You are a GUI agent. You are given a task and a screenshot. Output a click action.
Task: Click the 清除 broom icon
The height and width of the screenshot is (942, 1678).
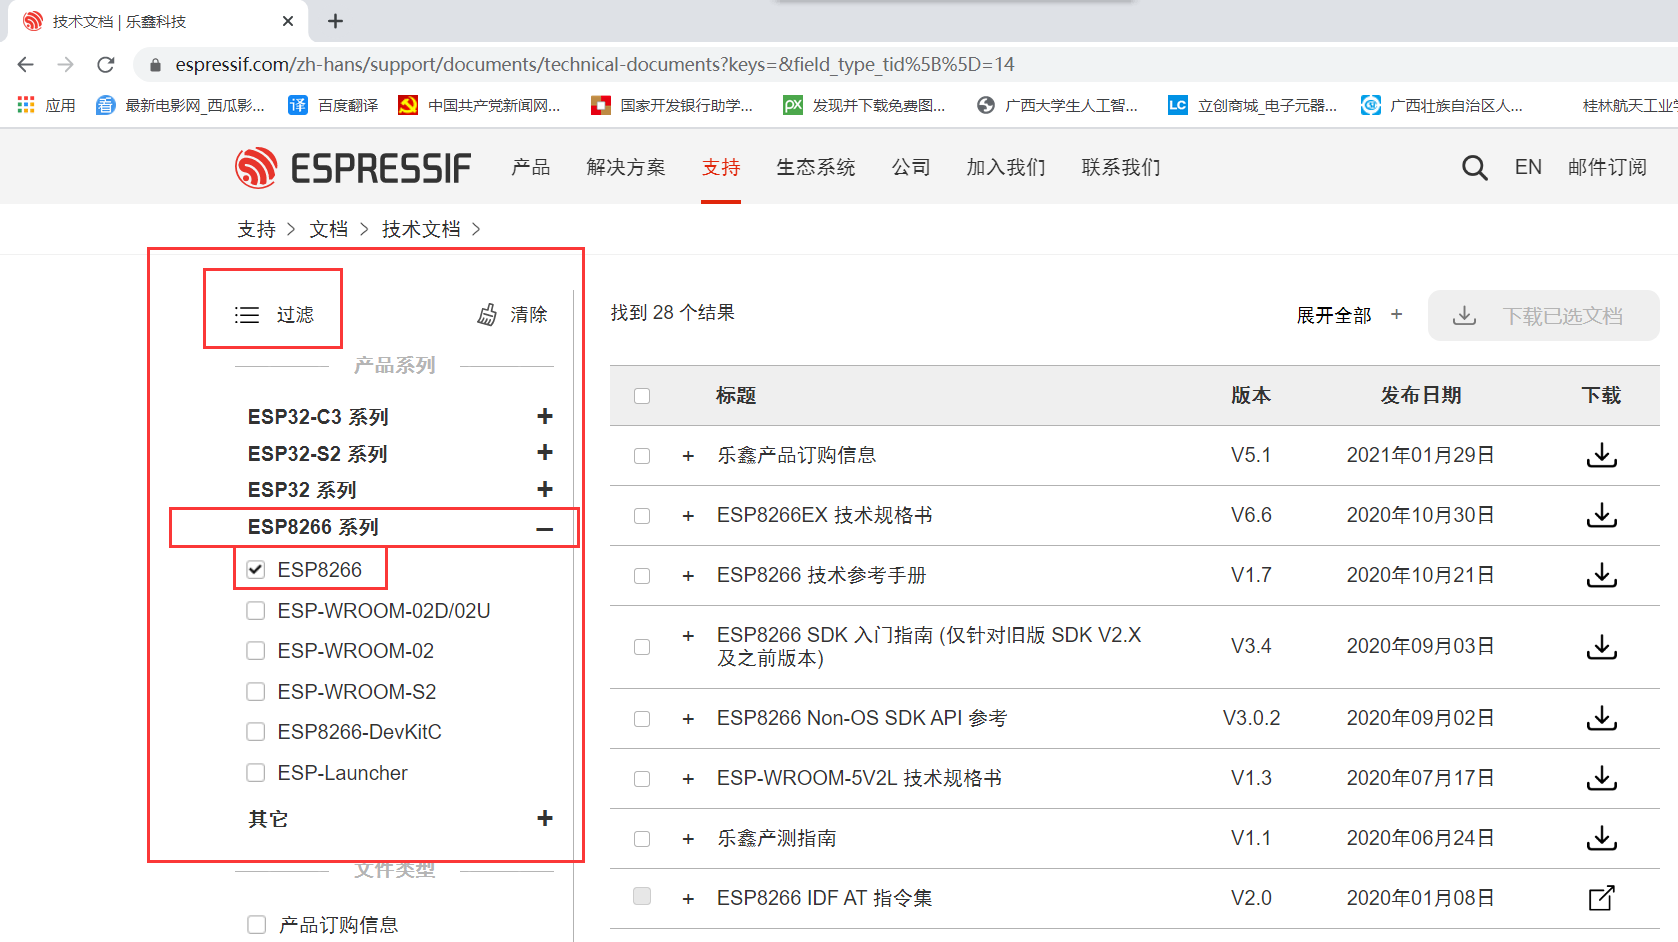coord(487,315)
